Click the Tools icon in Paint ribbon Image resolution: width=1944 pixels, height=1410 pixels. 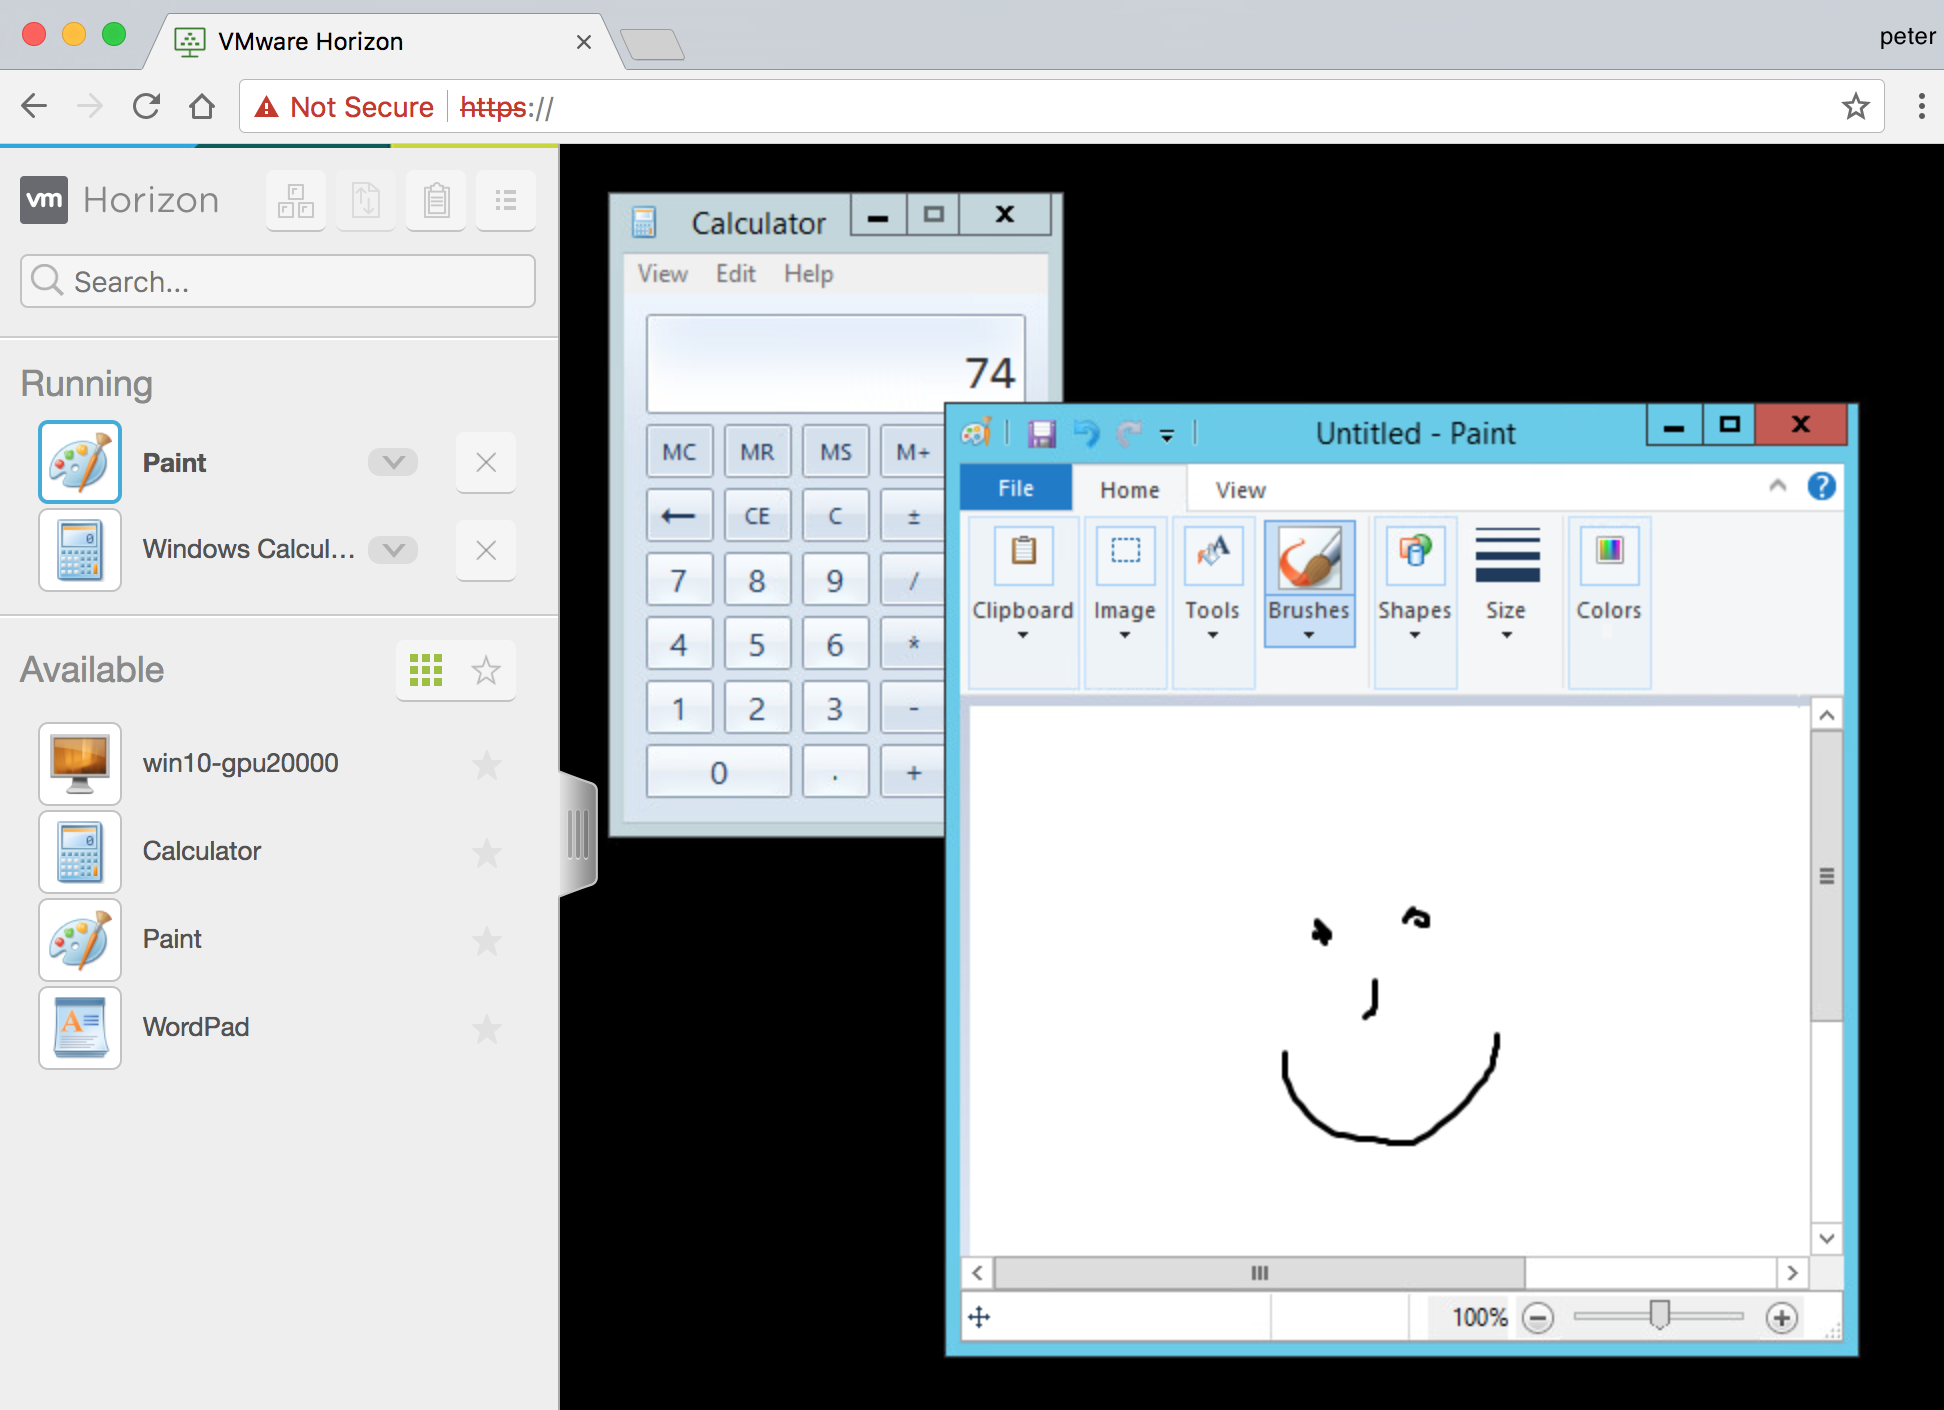(x=1213, y=553)
